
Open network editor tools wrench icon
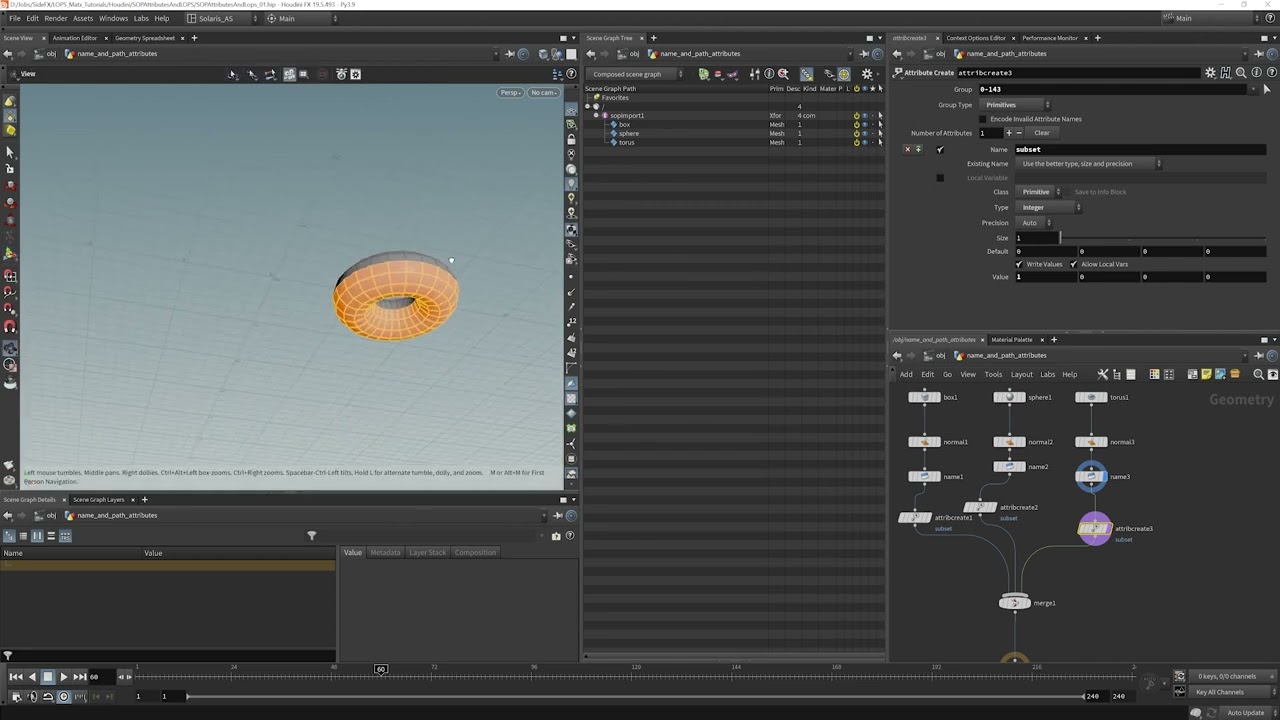pos(1103,375)
